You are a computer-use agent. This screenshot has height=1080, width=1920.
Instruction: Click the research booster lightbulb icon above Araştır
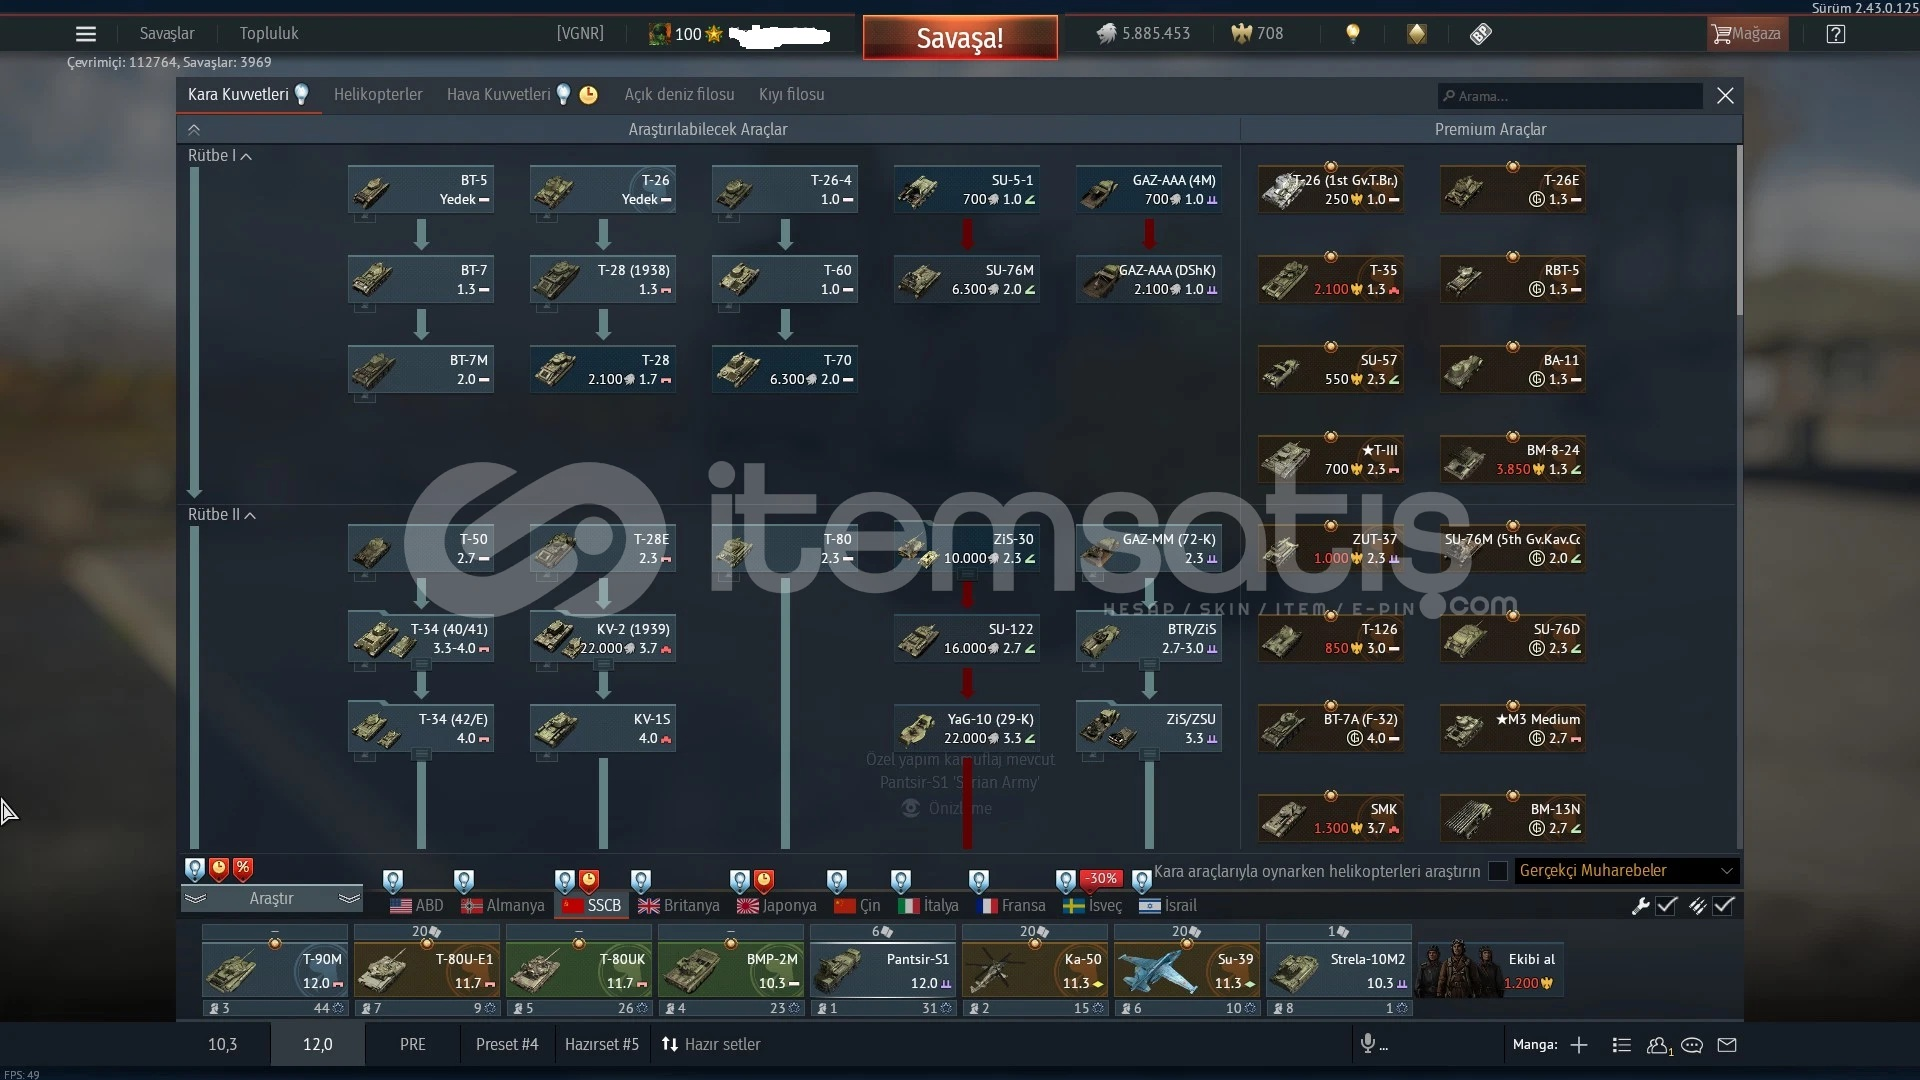[x=195, y=869]
